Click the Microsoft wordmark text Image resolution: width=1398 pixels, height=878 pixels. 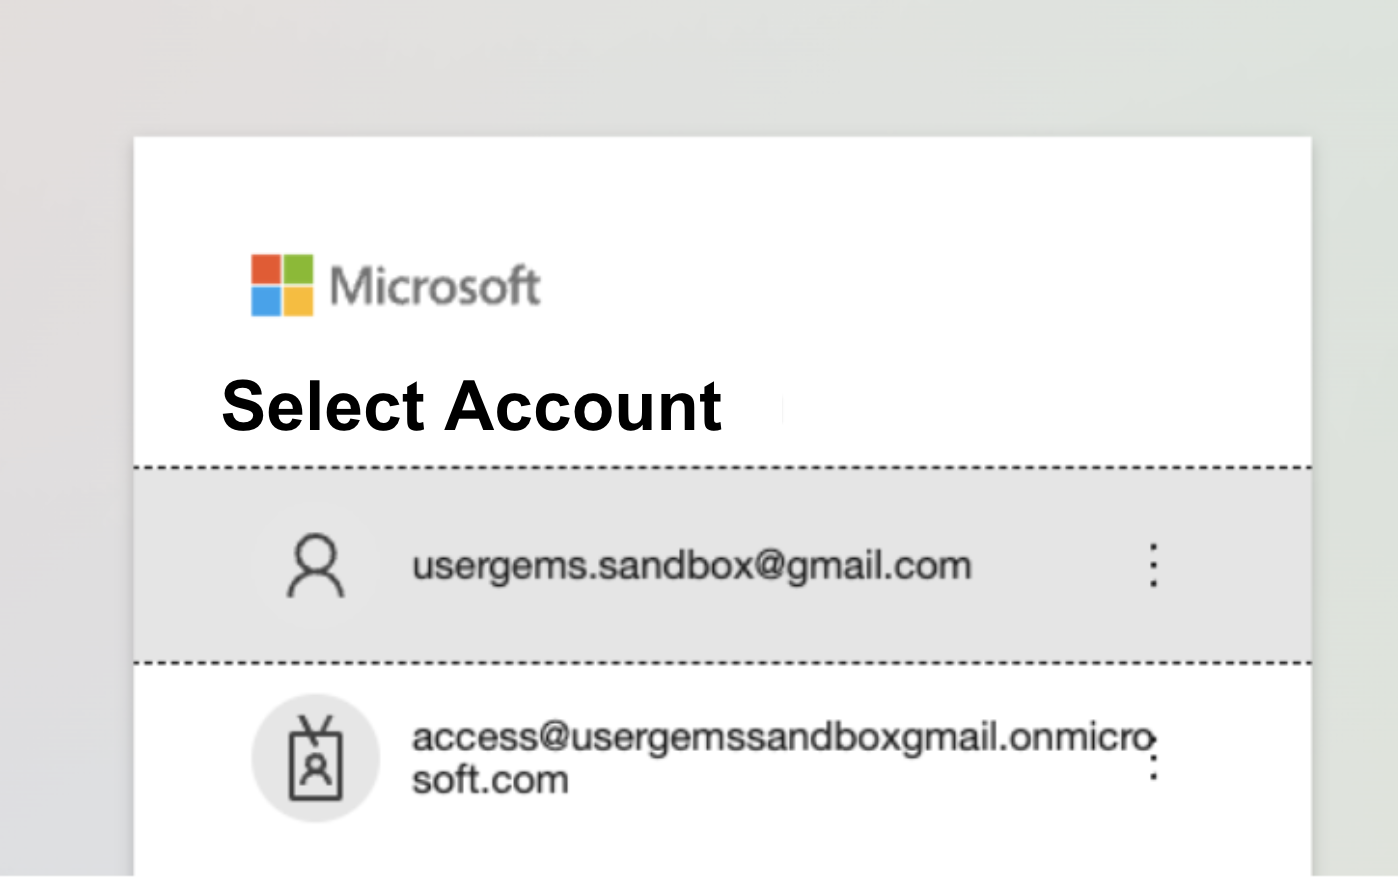[435, 286]
